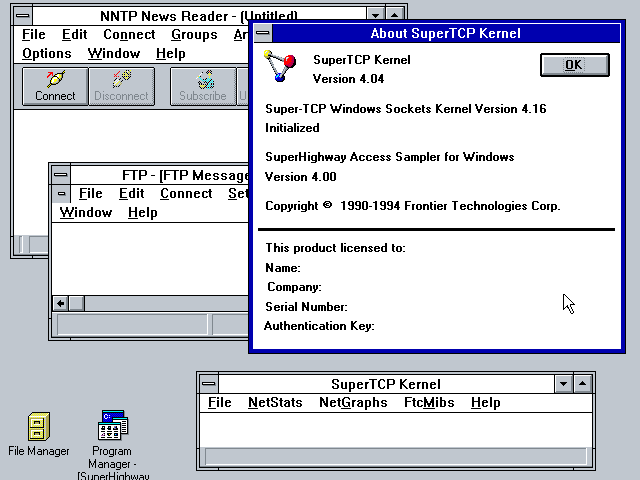
Task: Open Groups menu in NNTP News Reader
Action: point(194,35)
